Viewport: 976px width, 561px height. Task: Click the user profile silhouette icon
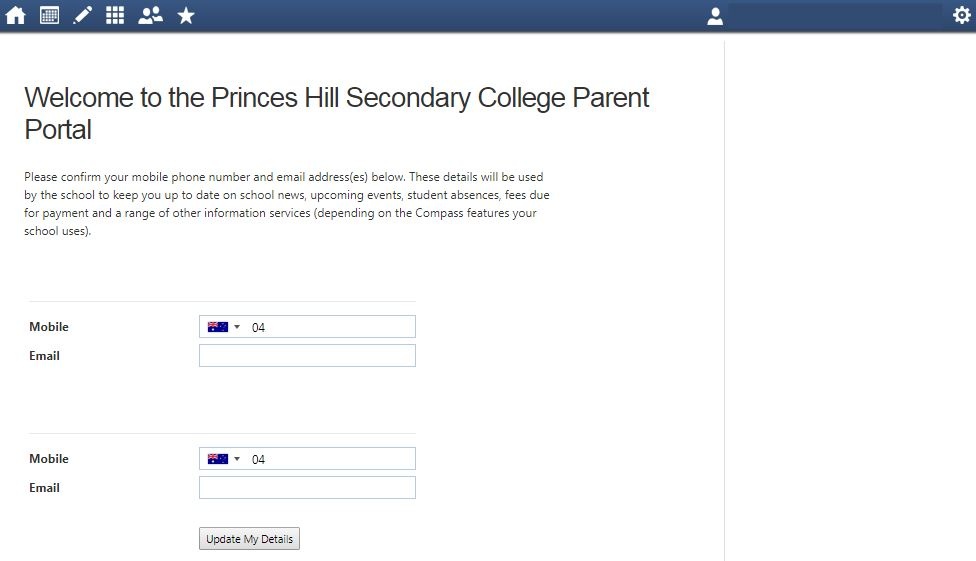pyautogui.click(x=715, y=16)
